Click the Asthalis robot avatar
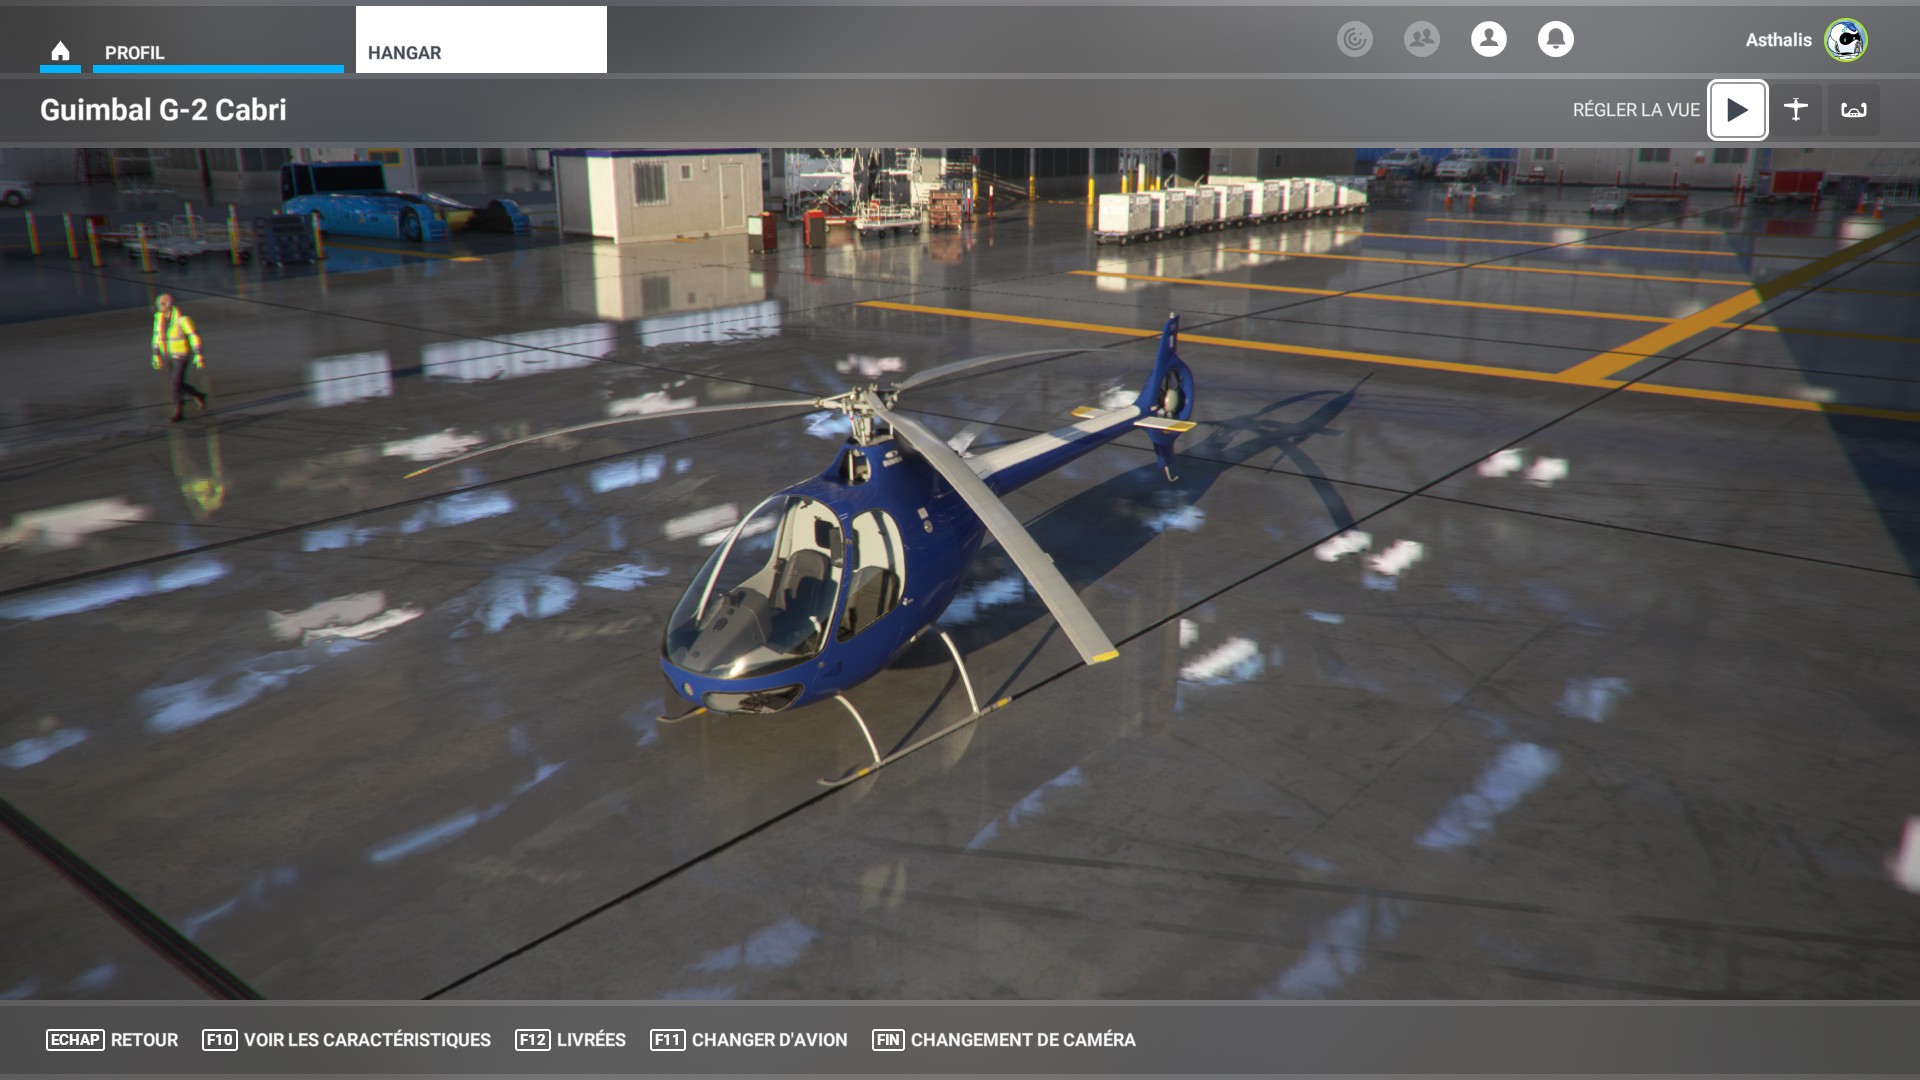Viewport: 1920px width, 1080px height. [x=1845, y=40]
